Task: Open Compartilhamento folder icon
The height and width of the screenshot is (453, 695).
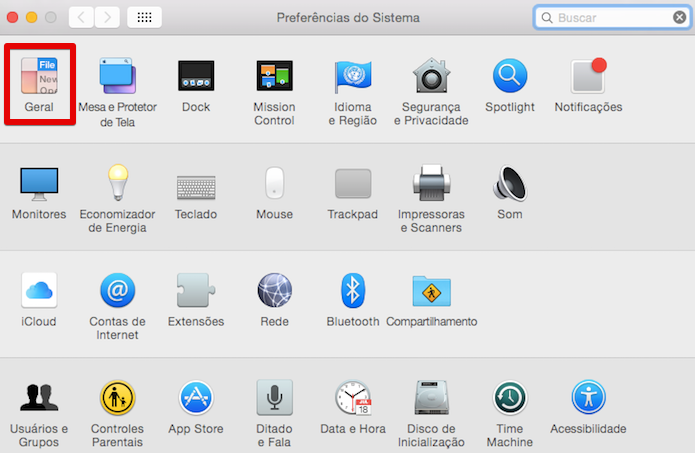Action: 431,291
